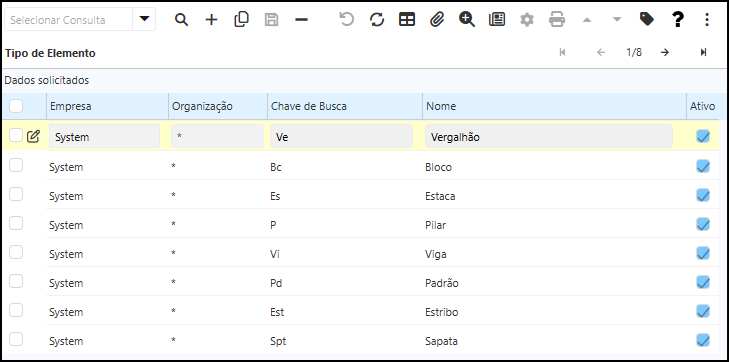Viewport: 729px width, 362px height.
Task: Refresh the data with circular arrows icon
Action: pos(377,20)
